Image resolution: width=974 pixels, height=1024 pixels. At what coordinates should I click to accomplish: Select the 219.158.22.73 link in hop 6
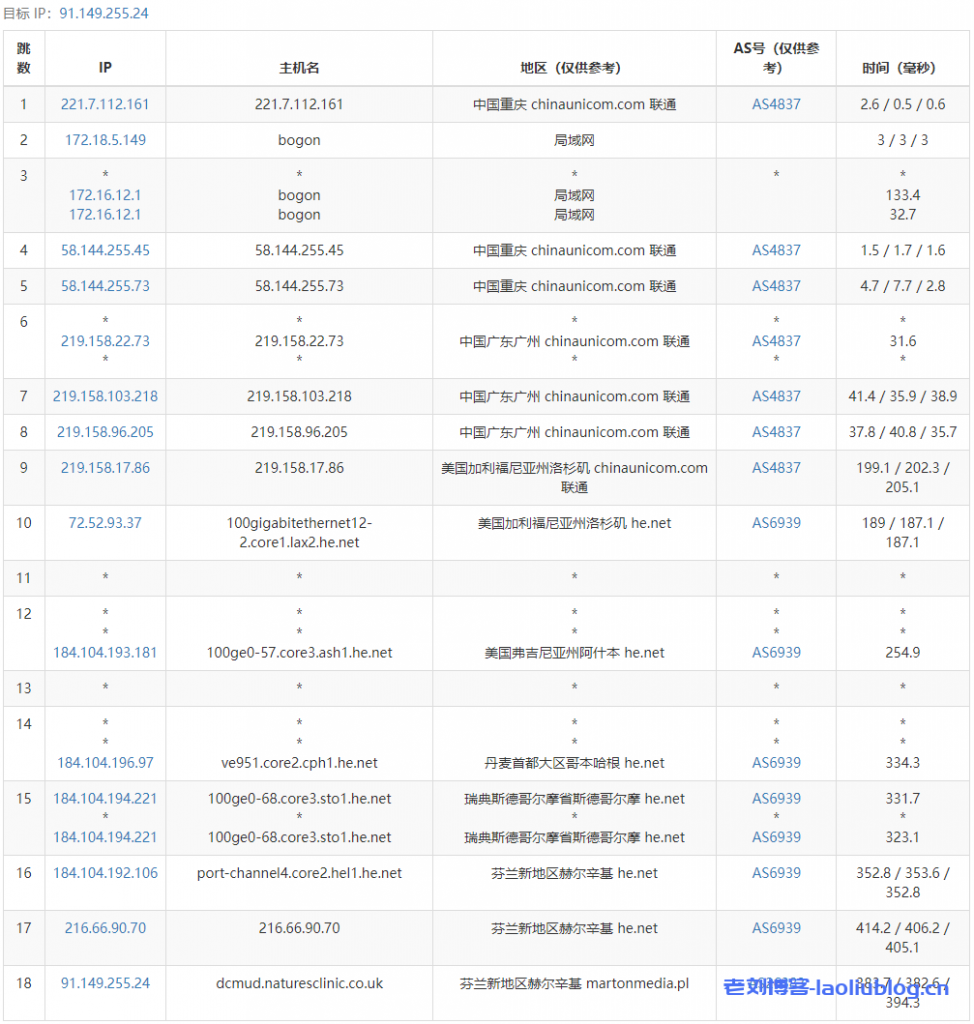tap(105, 341)
